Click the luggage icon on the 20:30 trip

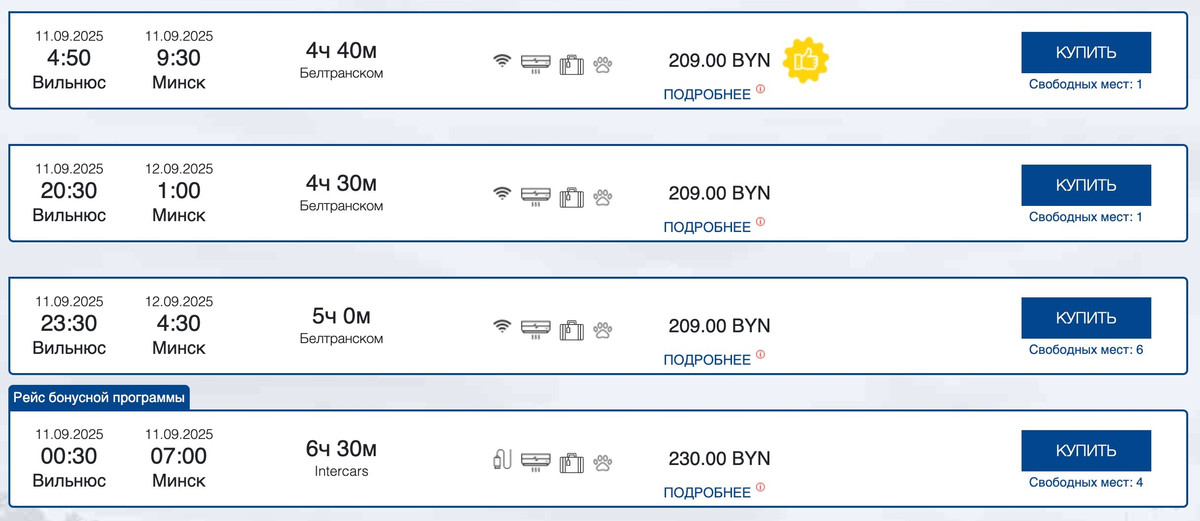[x=572, y=195]
